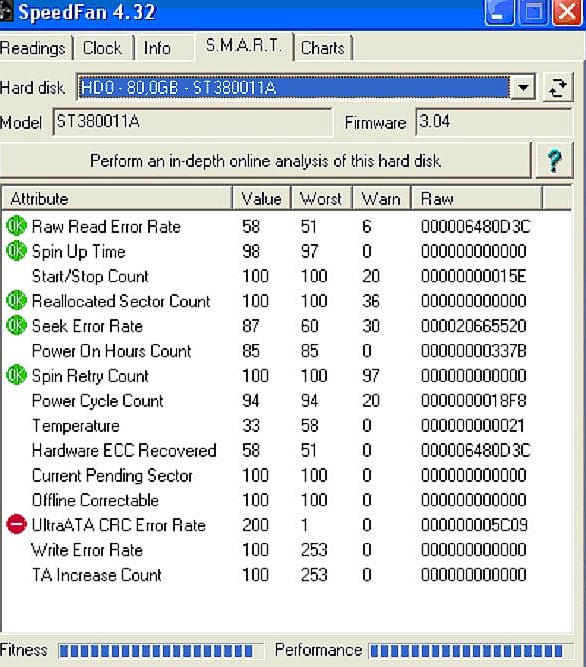
Task: Switch to the Readings tab
Action: [33, 48]
